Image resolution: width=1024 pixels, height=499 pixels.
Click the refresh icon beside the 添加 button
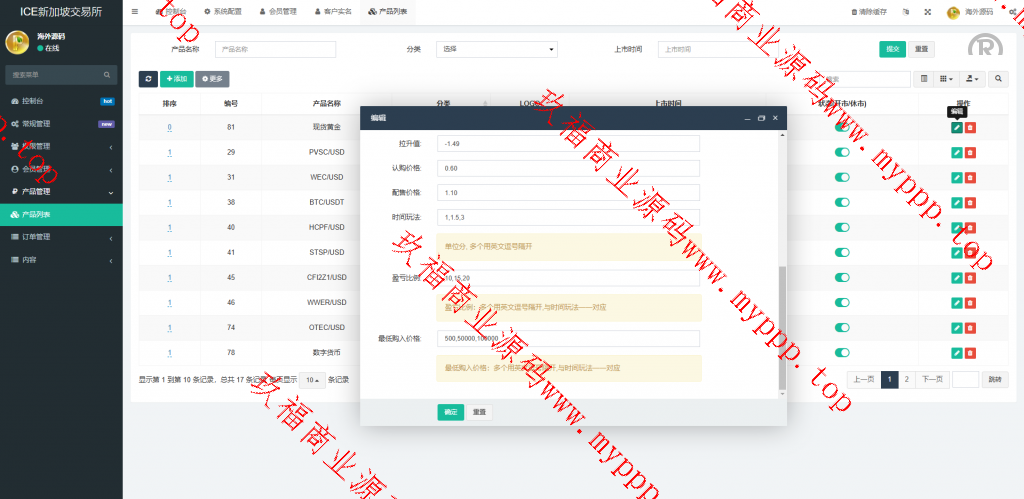(x=148, y=78)
